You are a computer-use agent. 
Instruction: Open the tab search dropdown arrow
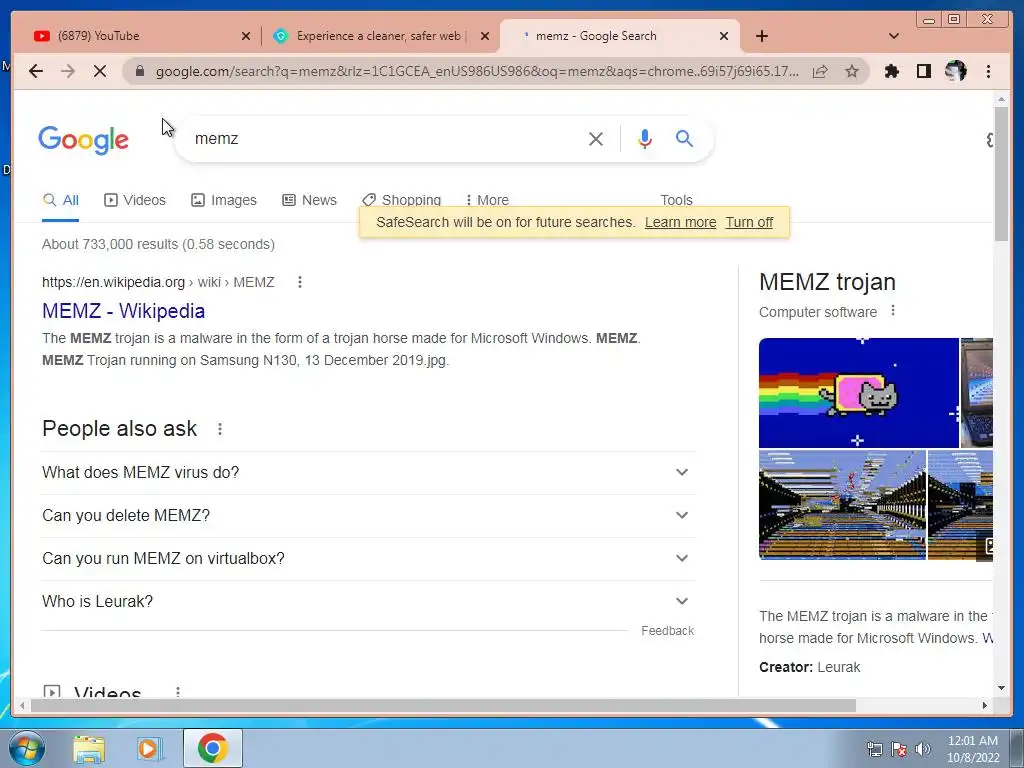tap(893, 36)
